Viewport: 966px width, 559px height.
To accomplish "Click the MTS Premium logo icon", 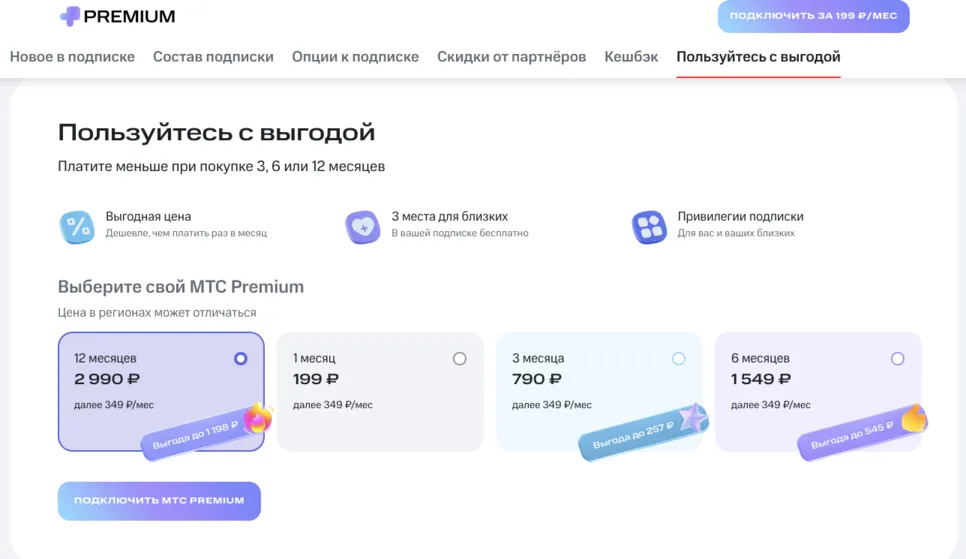I will [x=70, y=16].
